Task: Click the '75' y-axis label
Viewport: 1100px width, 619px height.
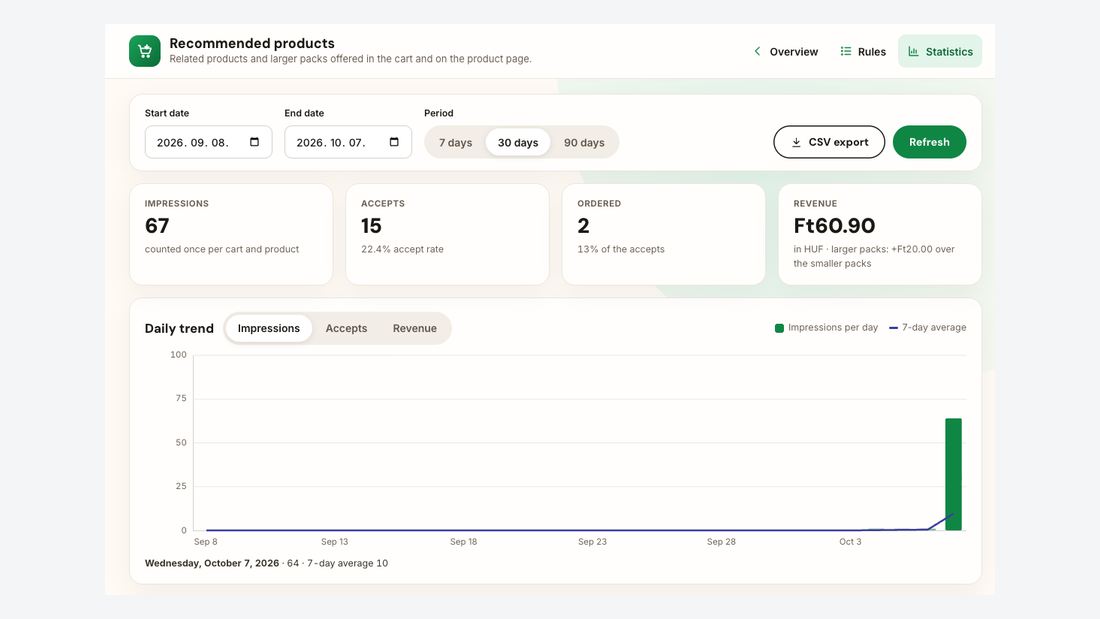Action: (x=181, y=399)
